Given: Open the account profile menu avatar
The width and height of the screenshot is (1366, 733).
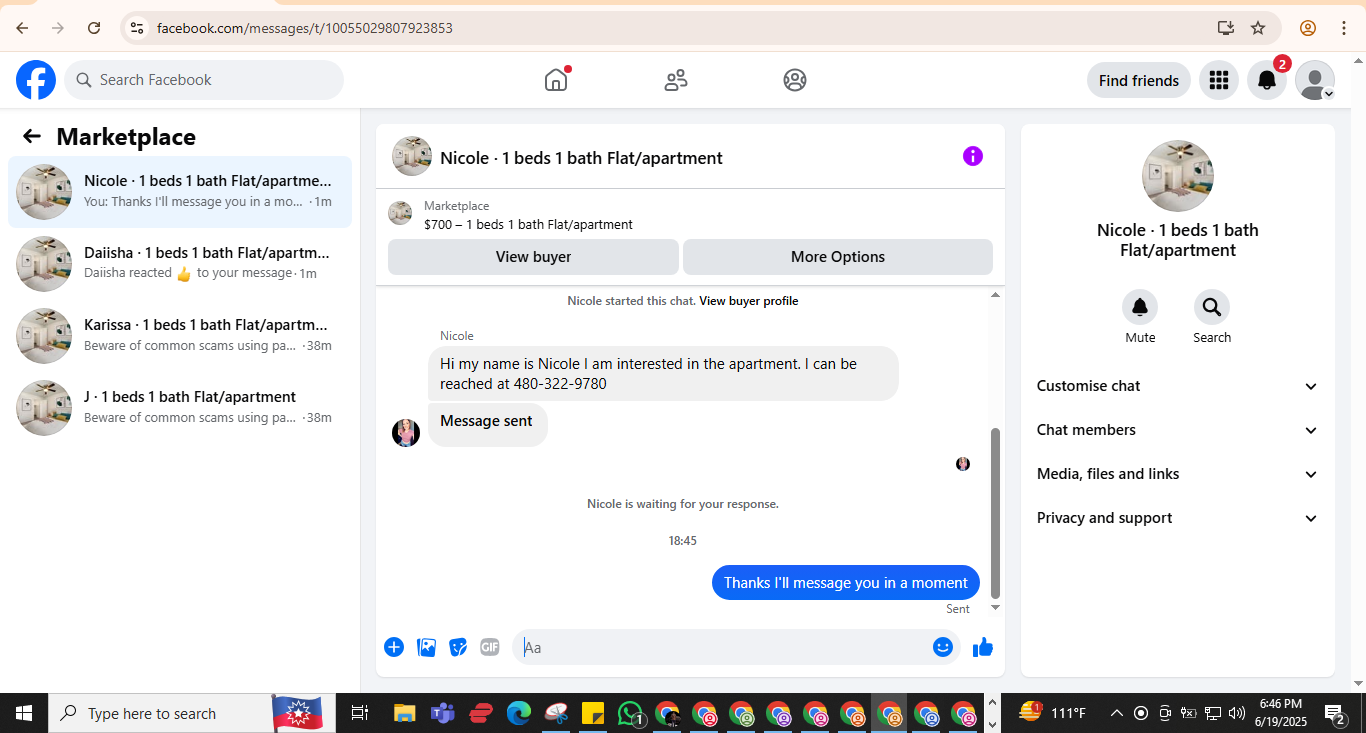Looking at the screenshot, I should click(x=1315, y=80).
